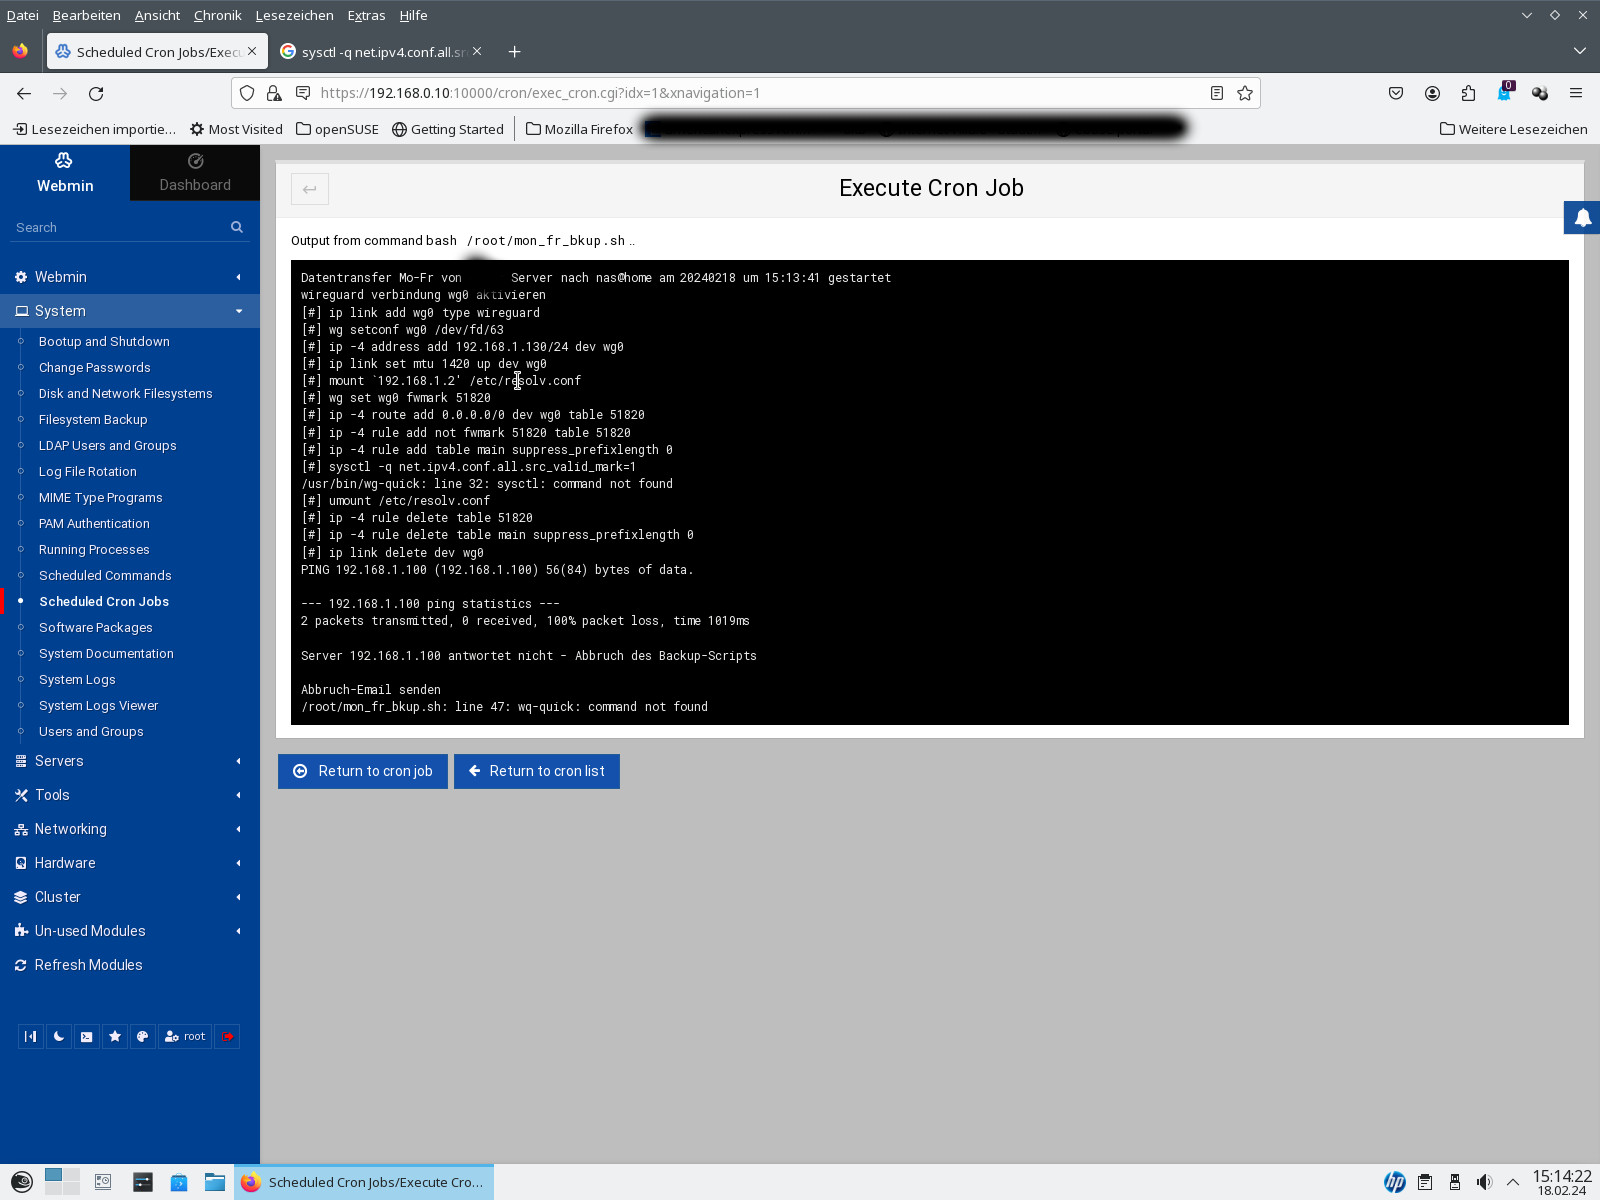The height and width of the screenshot is (1200, 1600).
Task: Expand the Tools category
Action: 130,795
